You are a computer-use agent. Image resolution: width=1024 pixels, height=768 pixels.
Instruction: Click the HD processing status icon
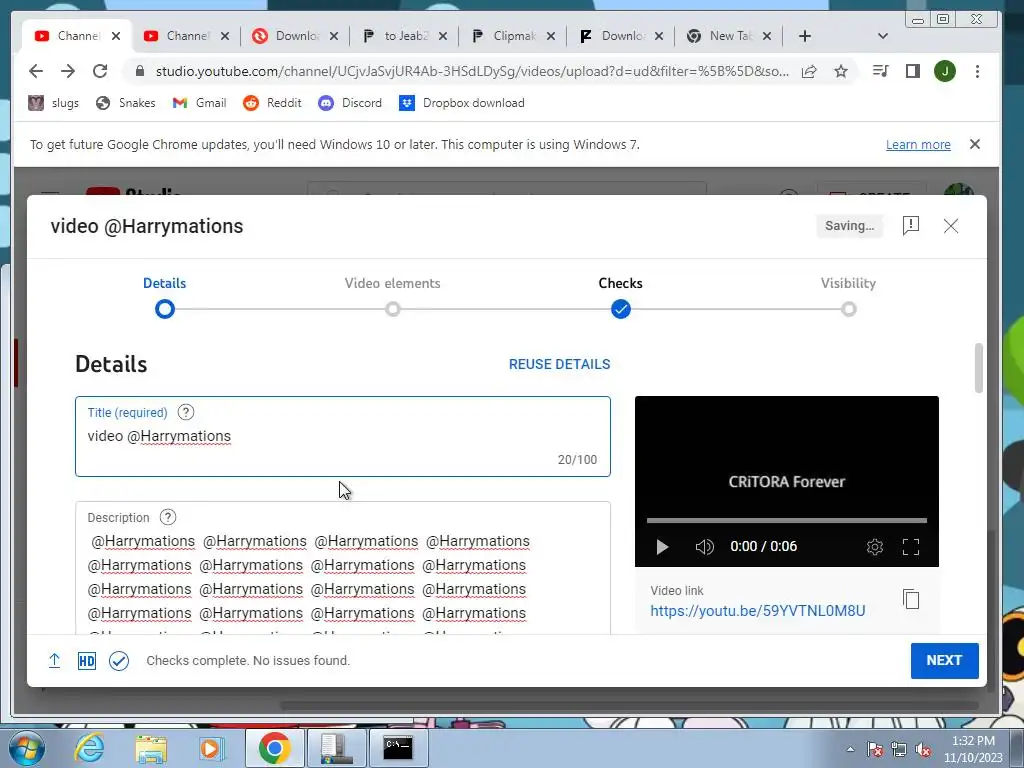tap(86, 661)
